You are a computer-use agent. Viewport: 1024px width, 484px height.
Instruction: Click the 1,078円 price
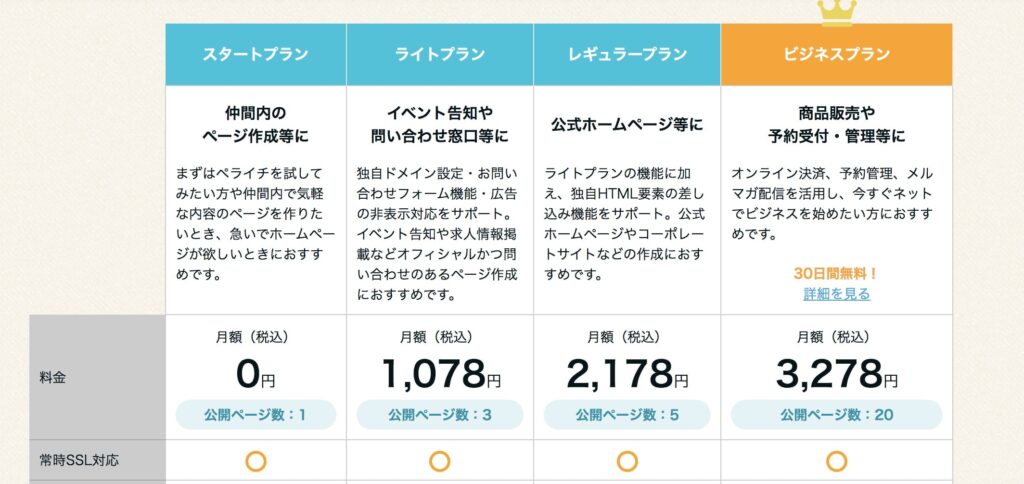[441, 374]
